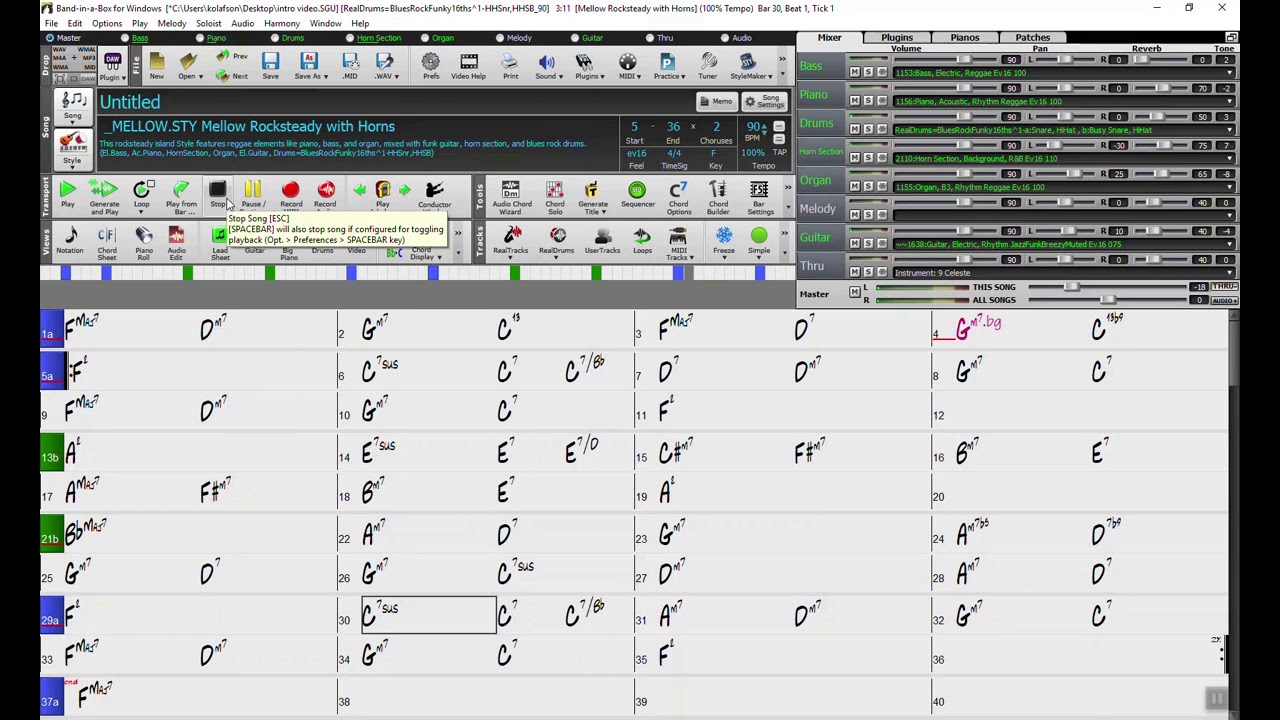Image resolution: width=1280 pixels, height=720 pixels.
Task: Open the Notation view
Action: click(x=70, y=240)
